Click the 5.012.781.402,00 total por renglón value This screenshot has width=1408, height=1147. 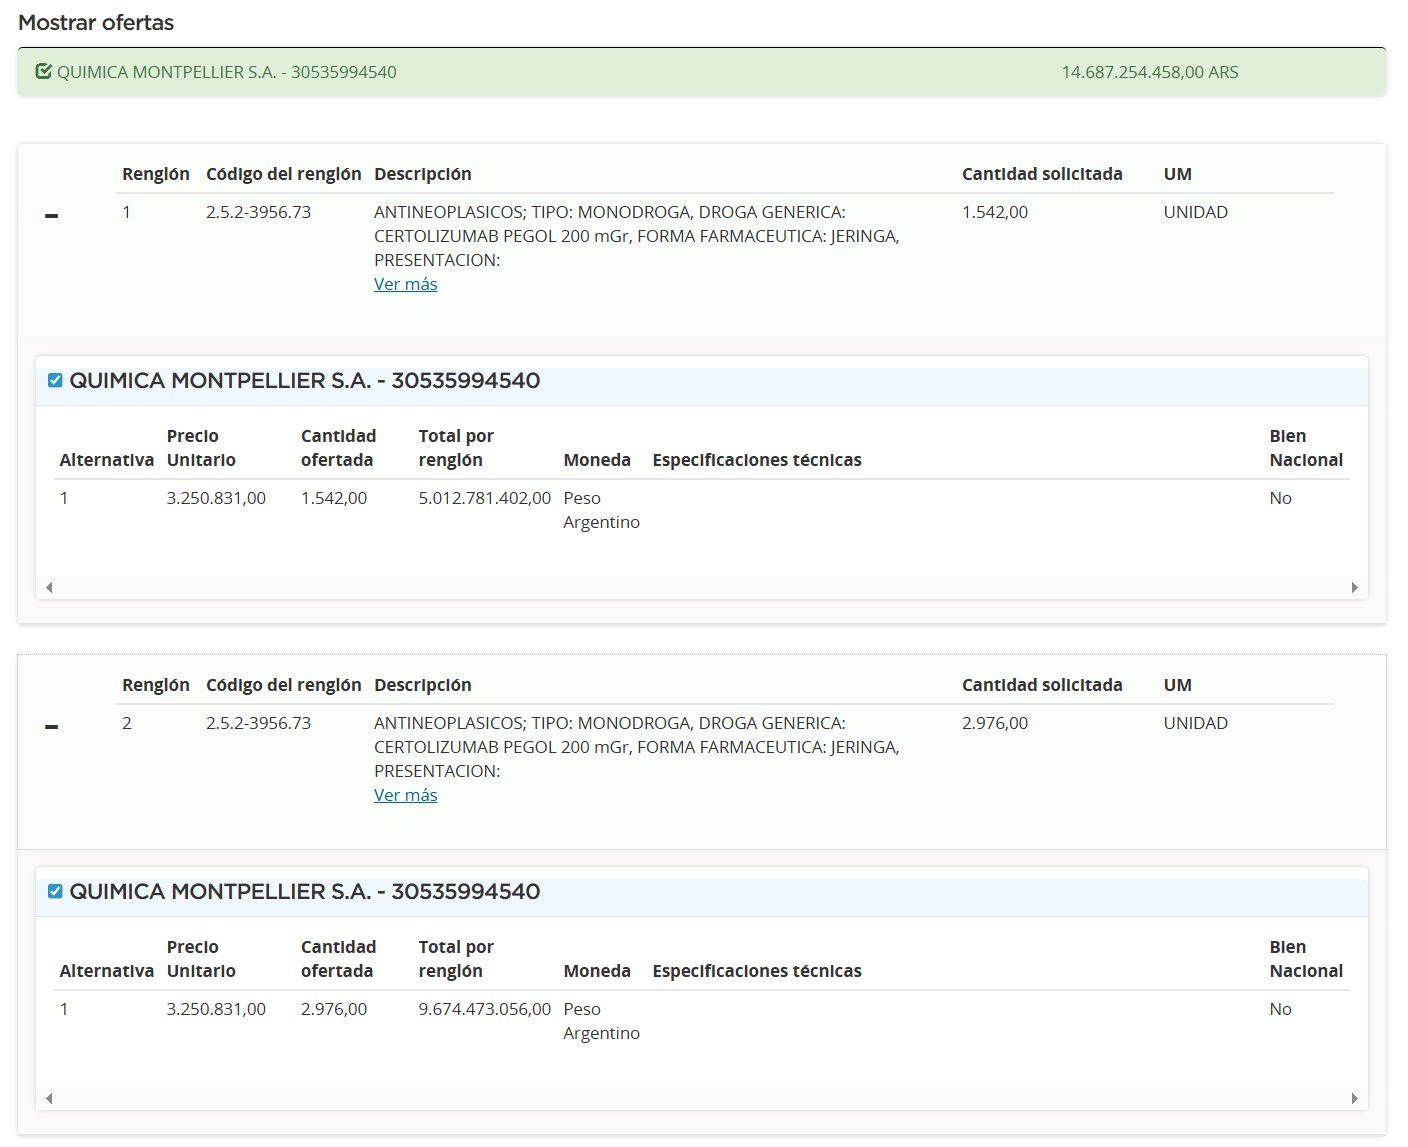pos(484,498)
